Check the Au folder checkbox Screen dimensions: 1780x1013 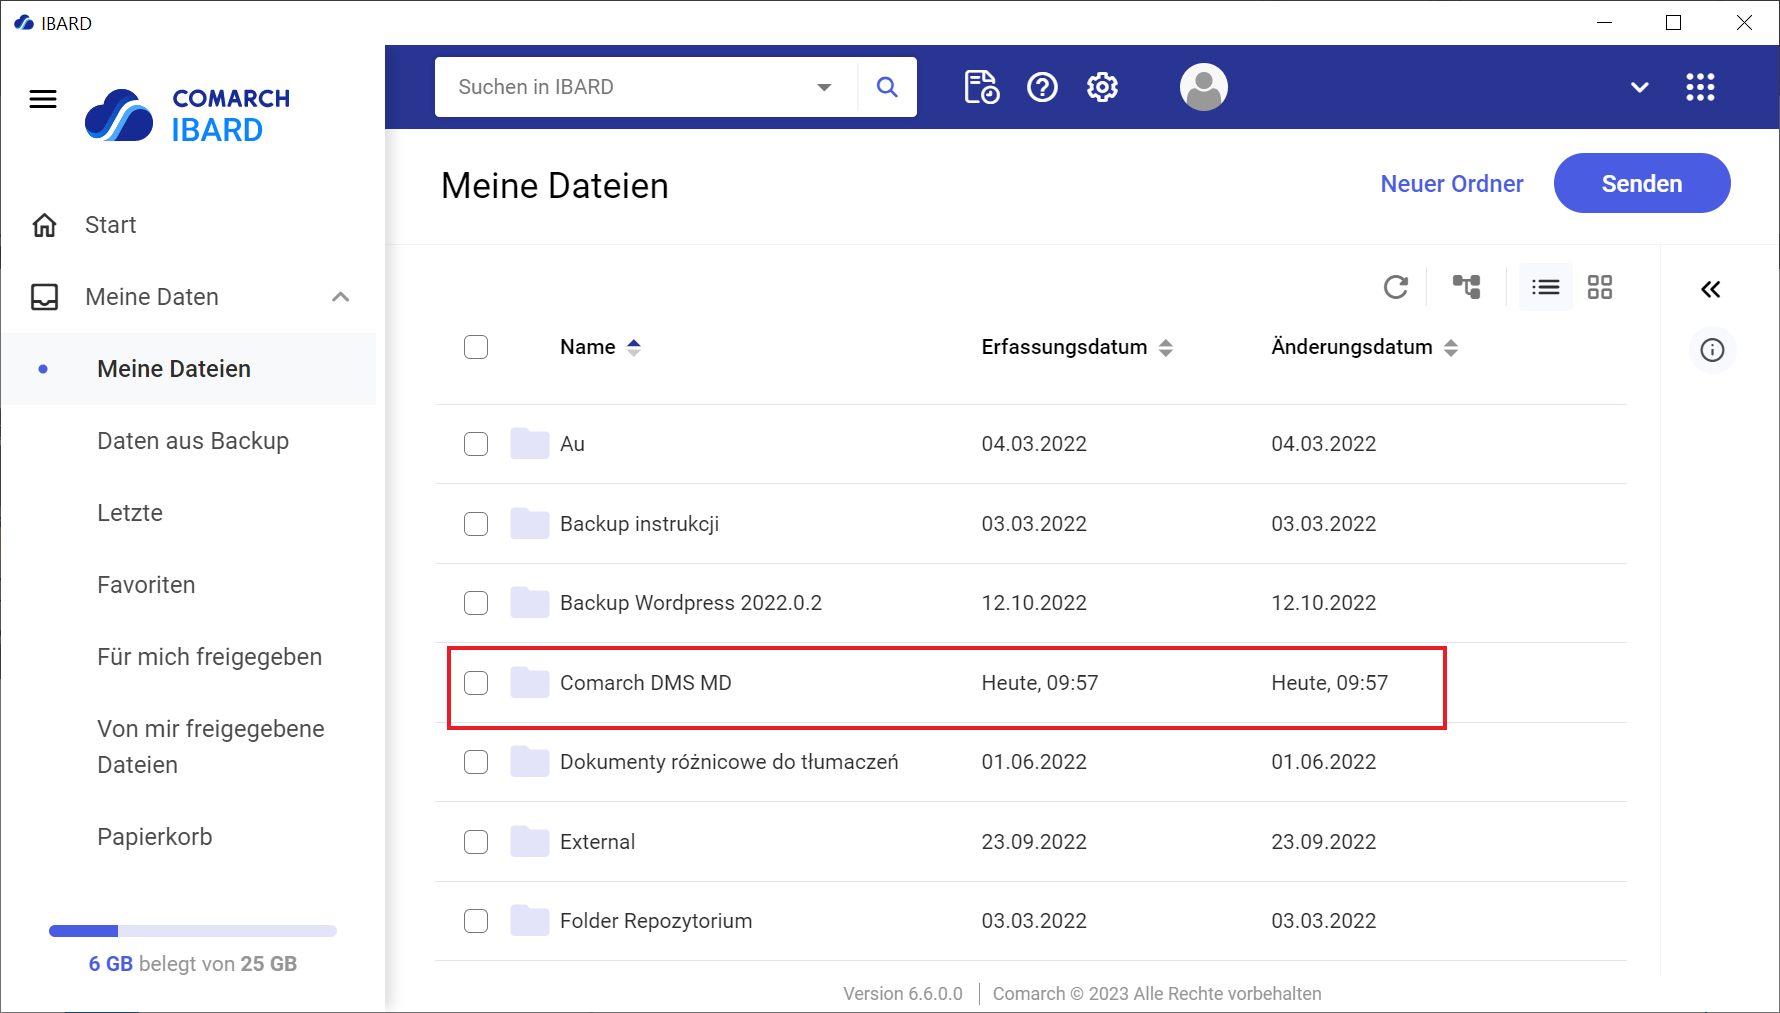click(x=476, y=444)
